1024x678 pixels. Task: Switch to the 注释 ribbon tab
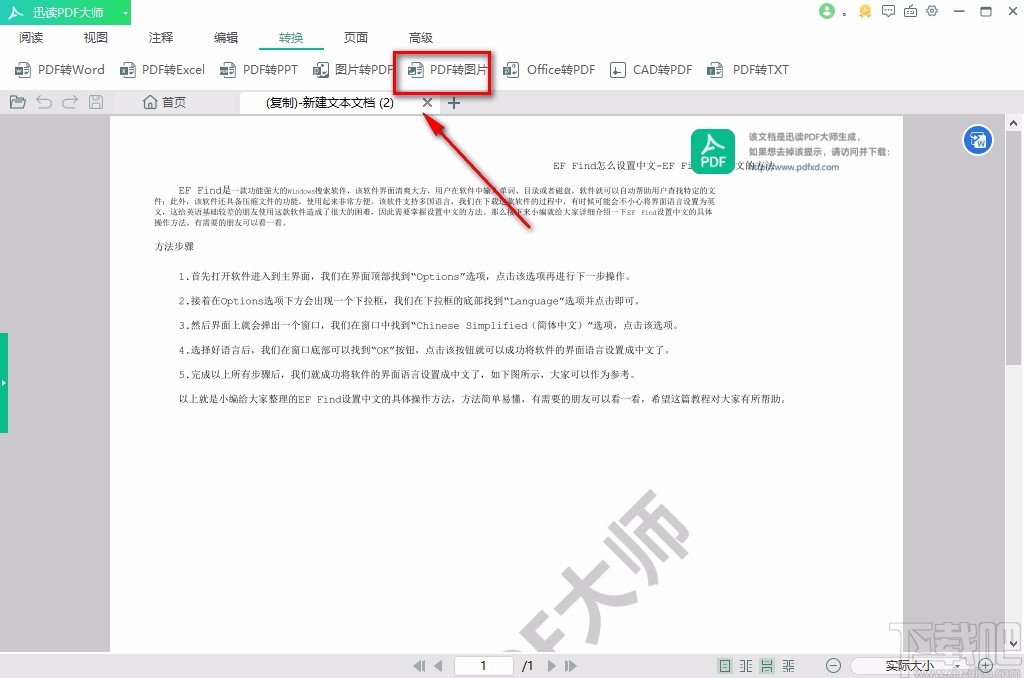point(160,37)
